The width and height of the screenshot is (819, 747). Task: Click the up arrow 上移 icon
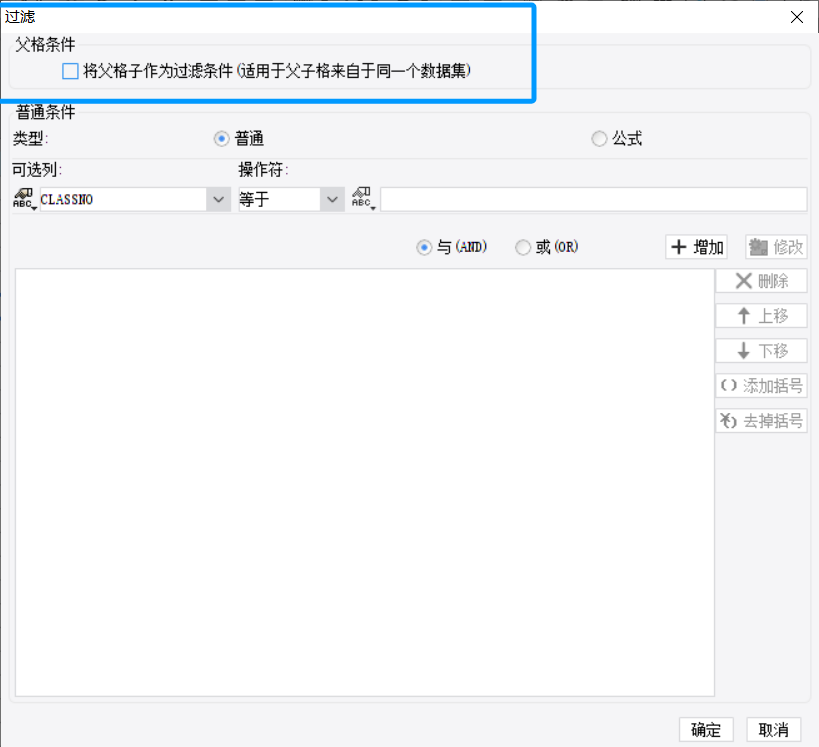(x=744, y=316)
